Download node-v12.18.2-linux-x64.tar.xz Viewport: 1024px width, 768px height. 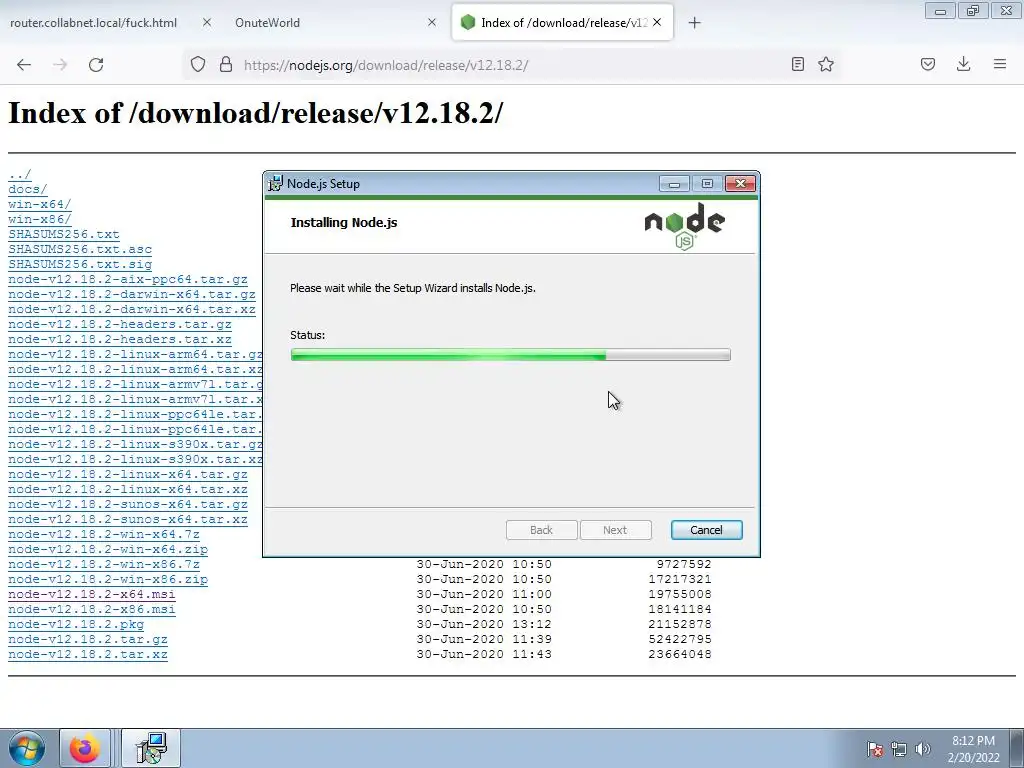pyautogui.click(x=128, y=490)
